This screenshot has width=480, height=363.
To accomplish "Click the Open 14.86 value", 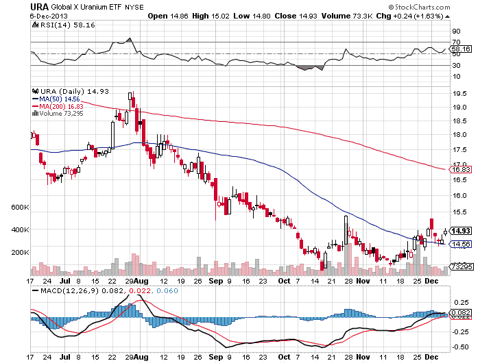I will pyautogui.click(x=168, y=16).
